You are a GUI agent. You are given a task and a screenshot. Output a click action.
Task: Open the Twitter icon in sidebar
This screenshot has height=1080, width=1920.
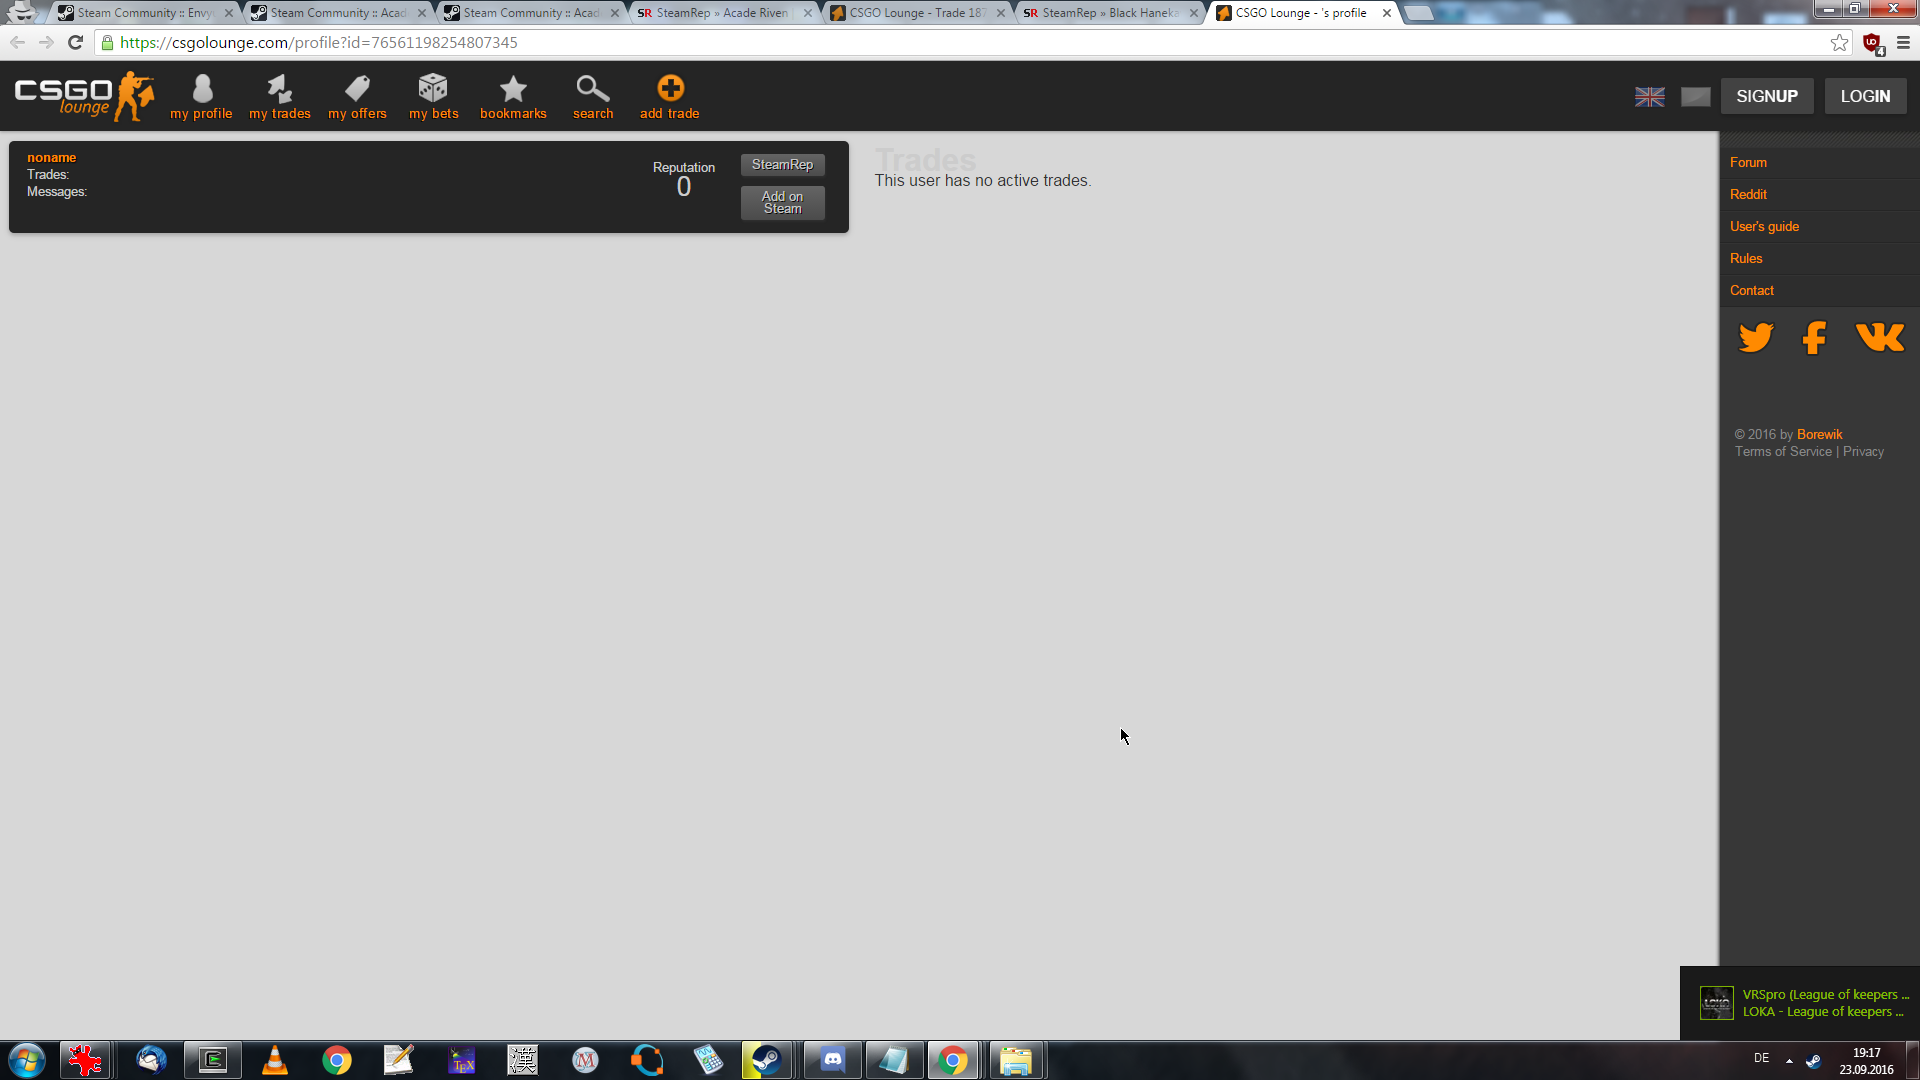point(1756,338)
